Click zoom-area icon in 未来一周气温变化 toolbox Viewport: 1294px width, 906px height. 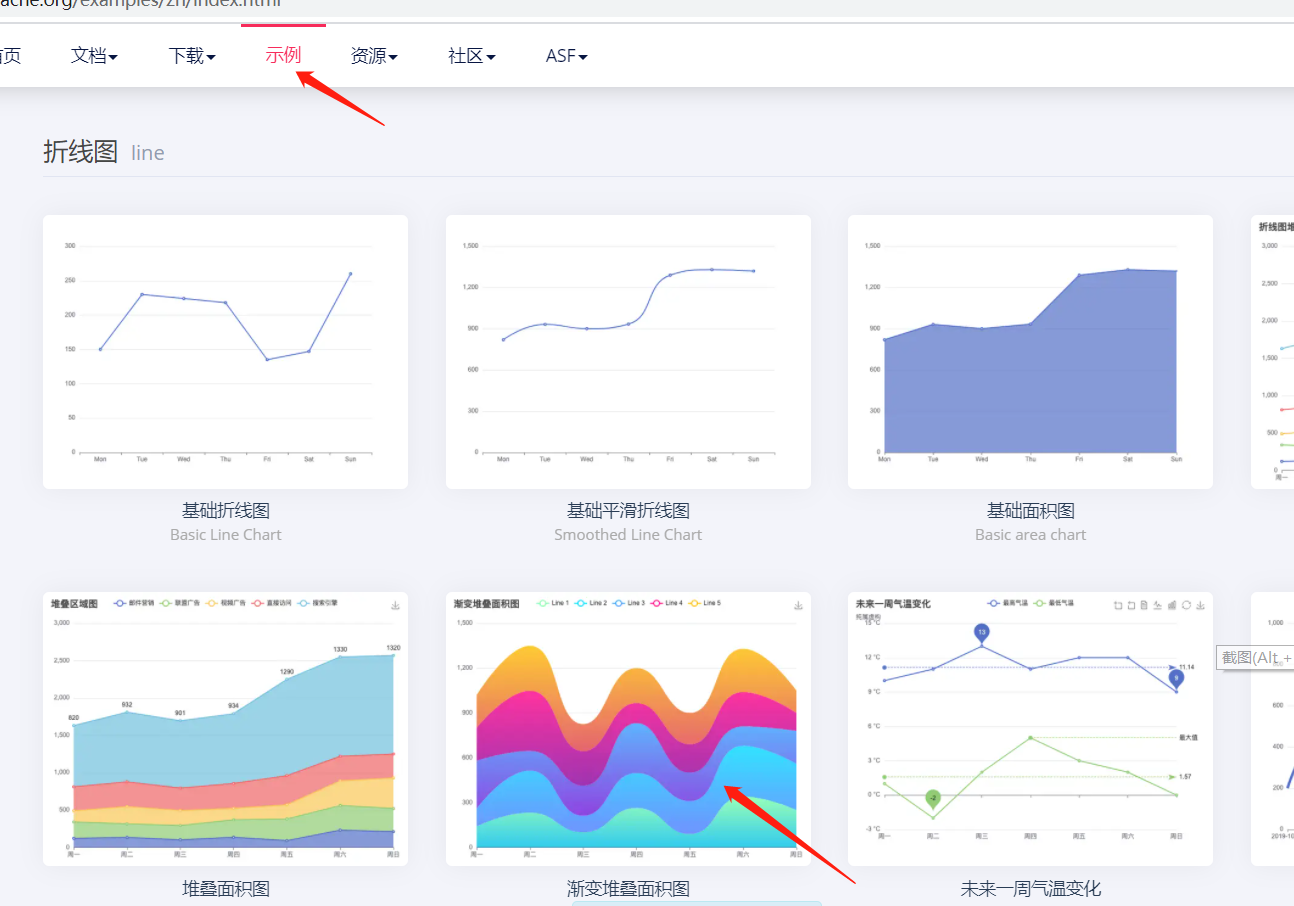click(1118, 605)
